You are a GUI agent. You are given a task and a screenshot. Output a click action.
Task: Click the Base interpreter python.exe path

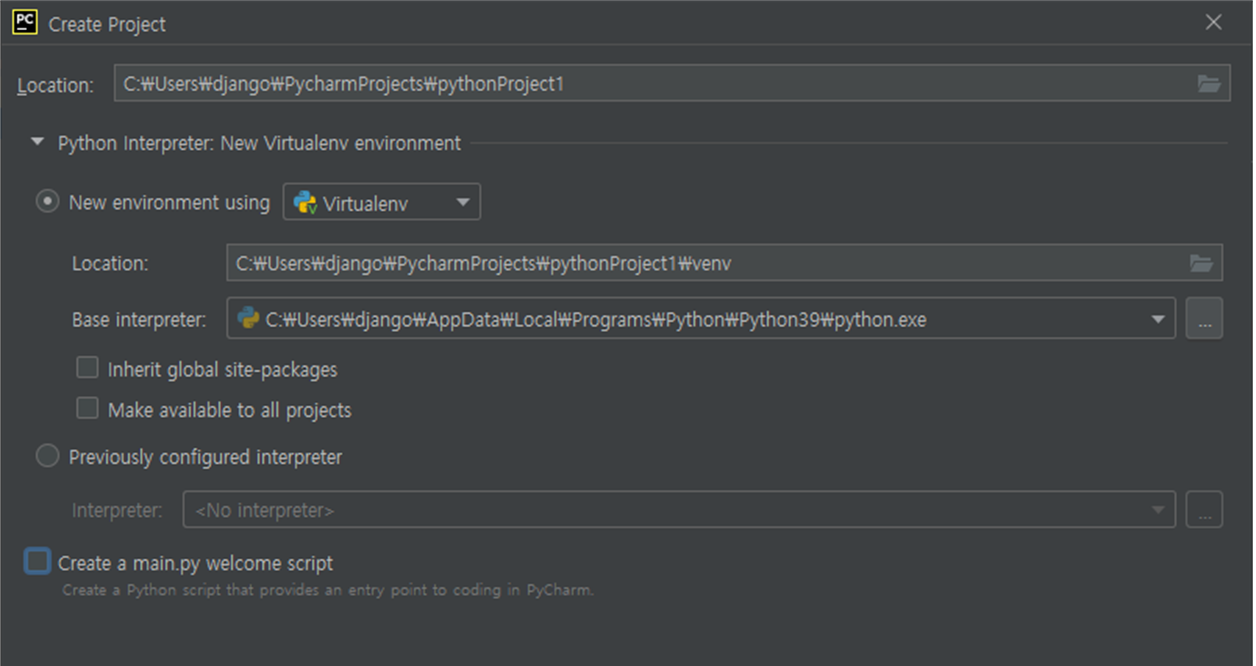[x=596, y=320]
